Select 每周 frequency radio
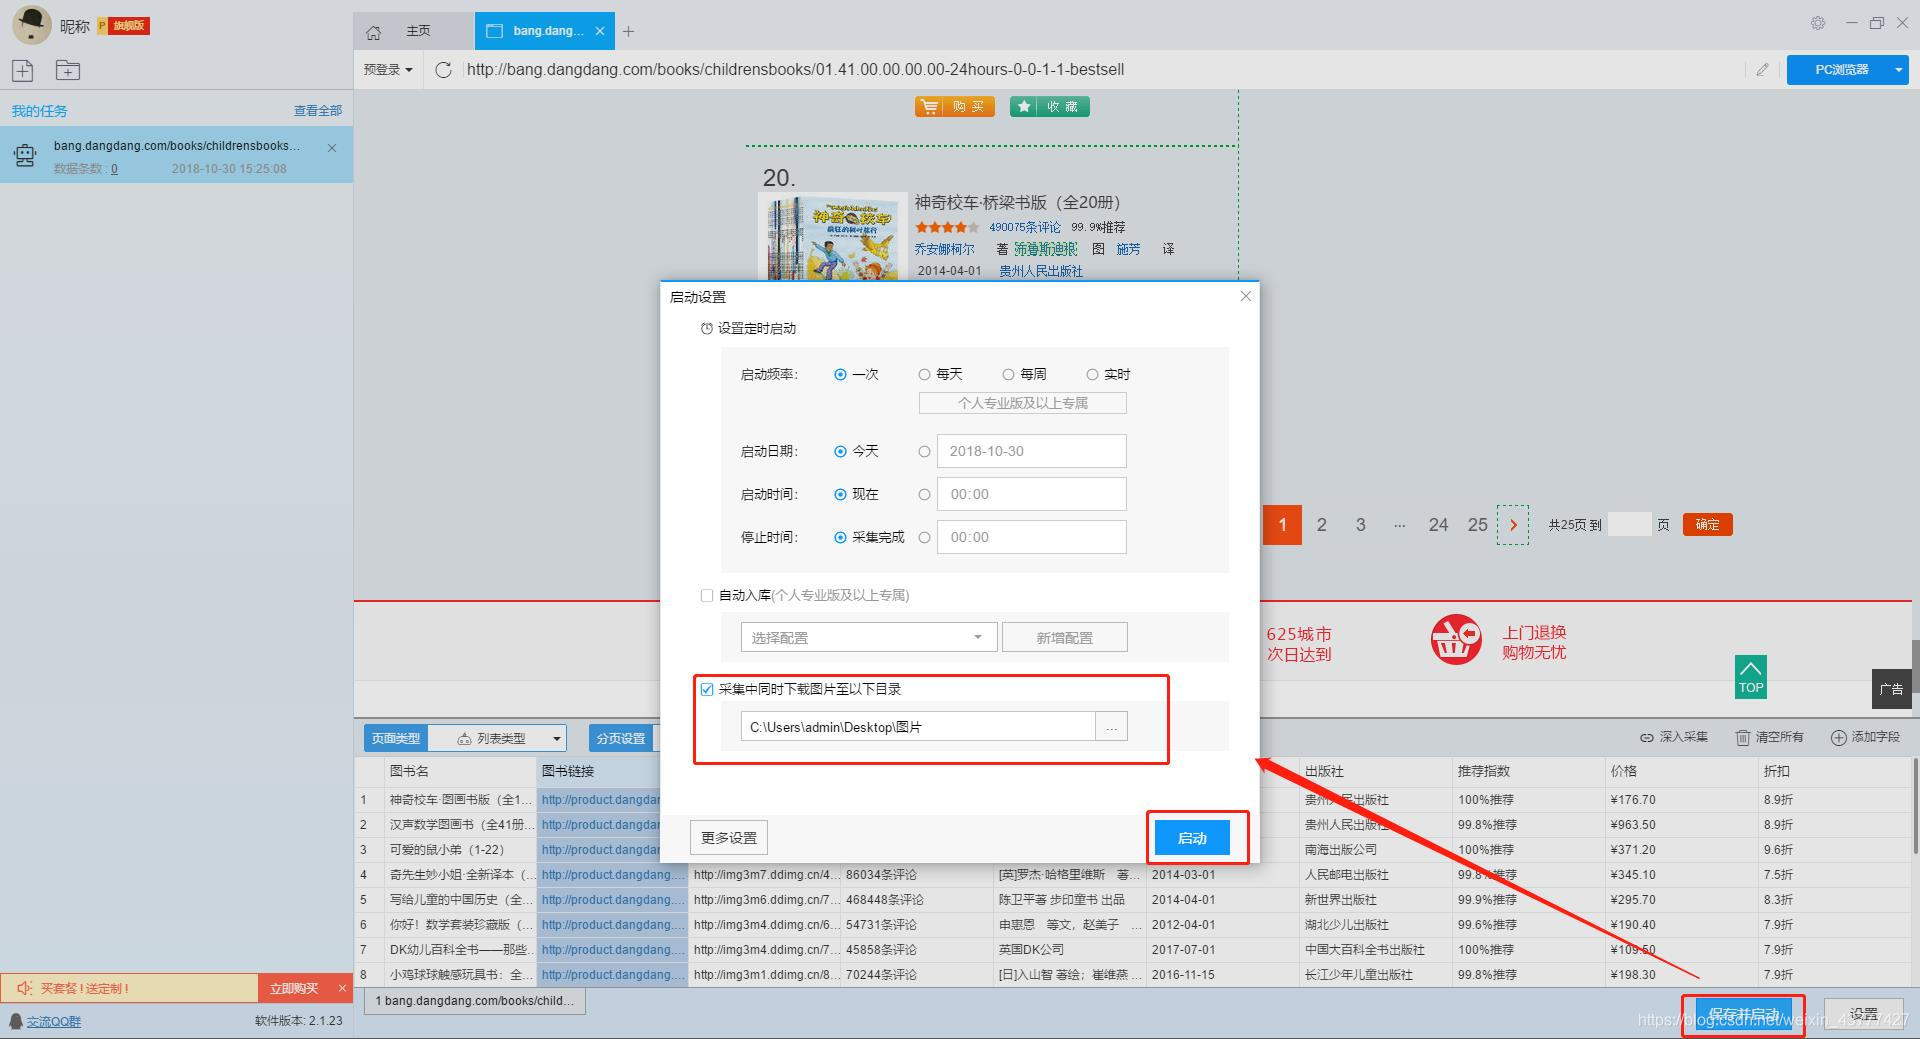This screenshot has width=1920, height=1039. click(x=1008, y=375)
